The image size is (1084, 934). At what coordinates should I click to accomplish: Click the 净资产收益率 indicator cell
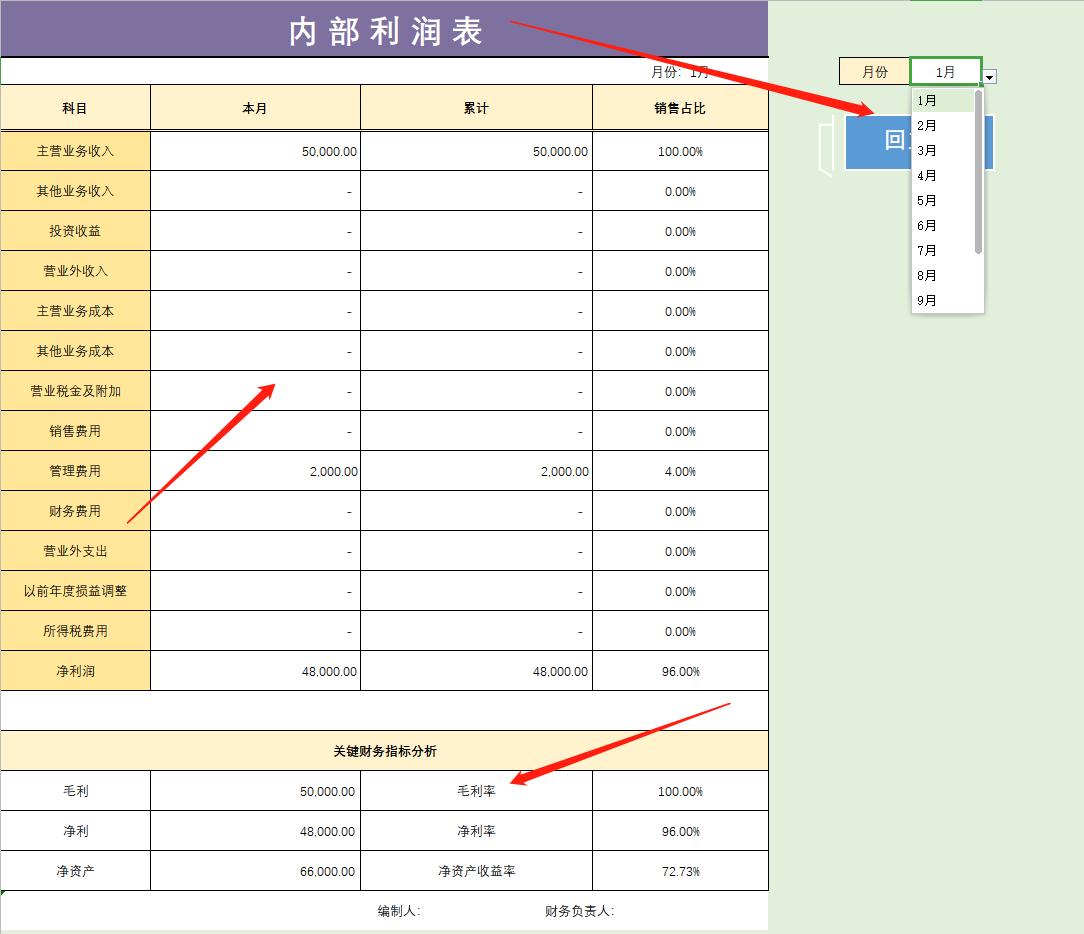[477, 870]
